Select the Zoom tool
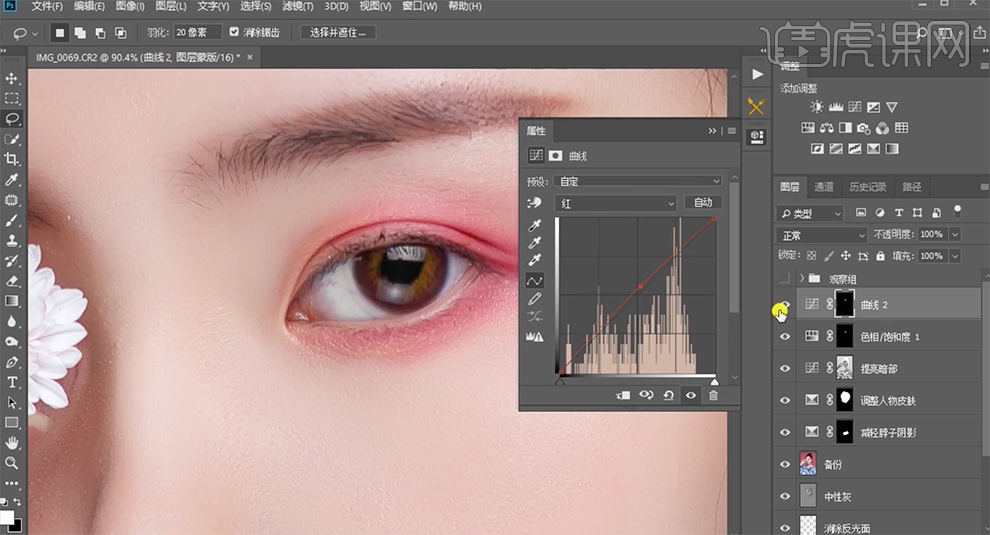The width and height of the screenshot is (990, 535). (11, 462)
